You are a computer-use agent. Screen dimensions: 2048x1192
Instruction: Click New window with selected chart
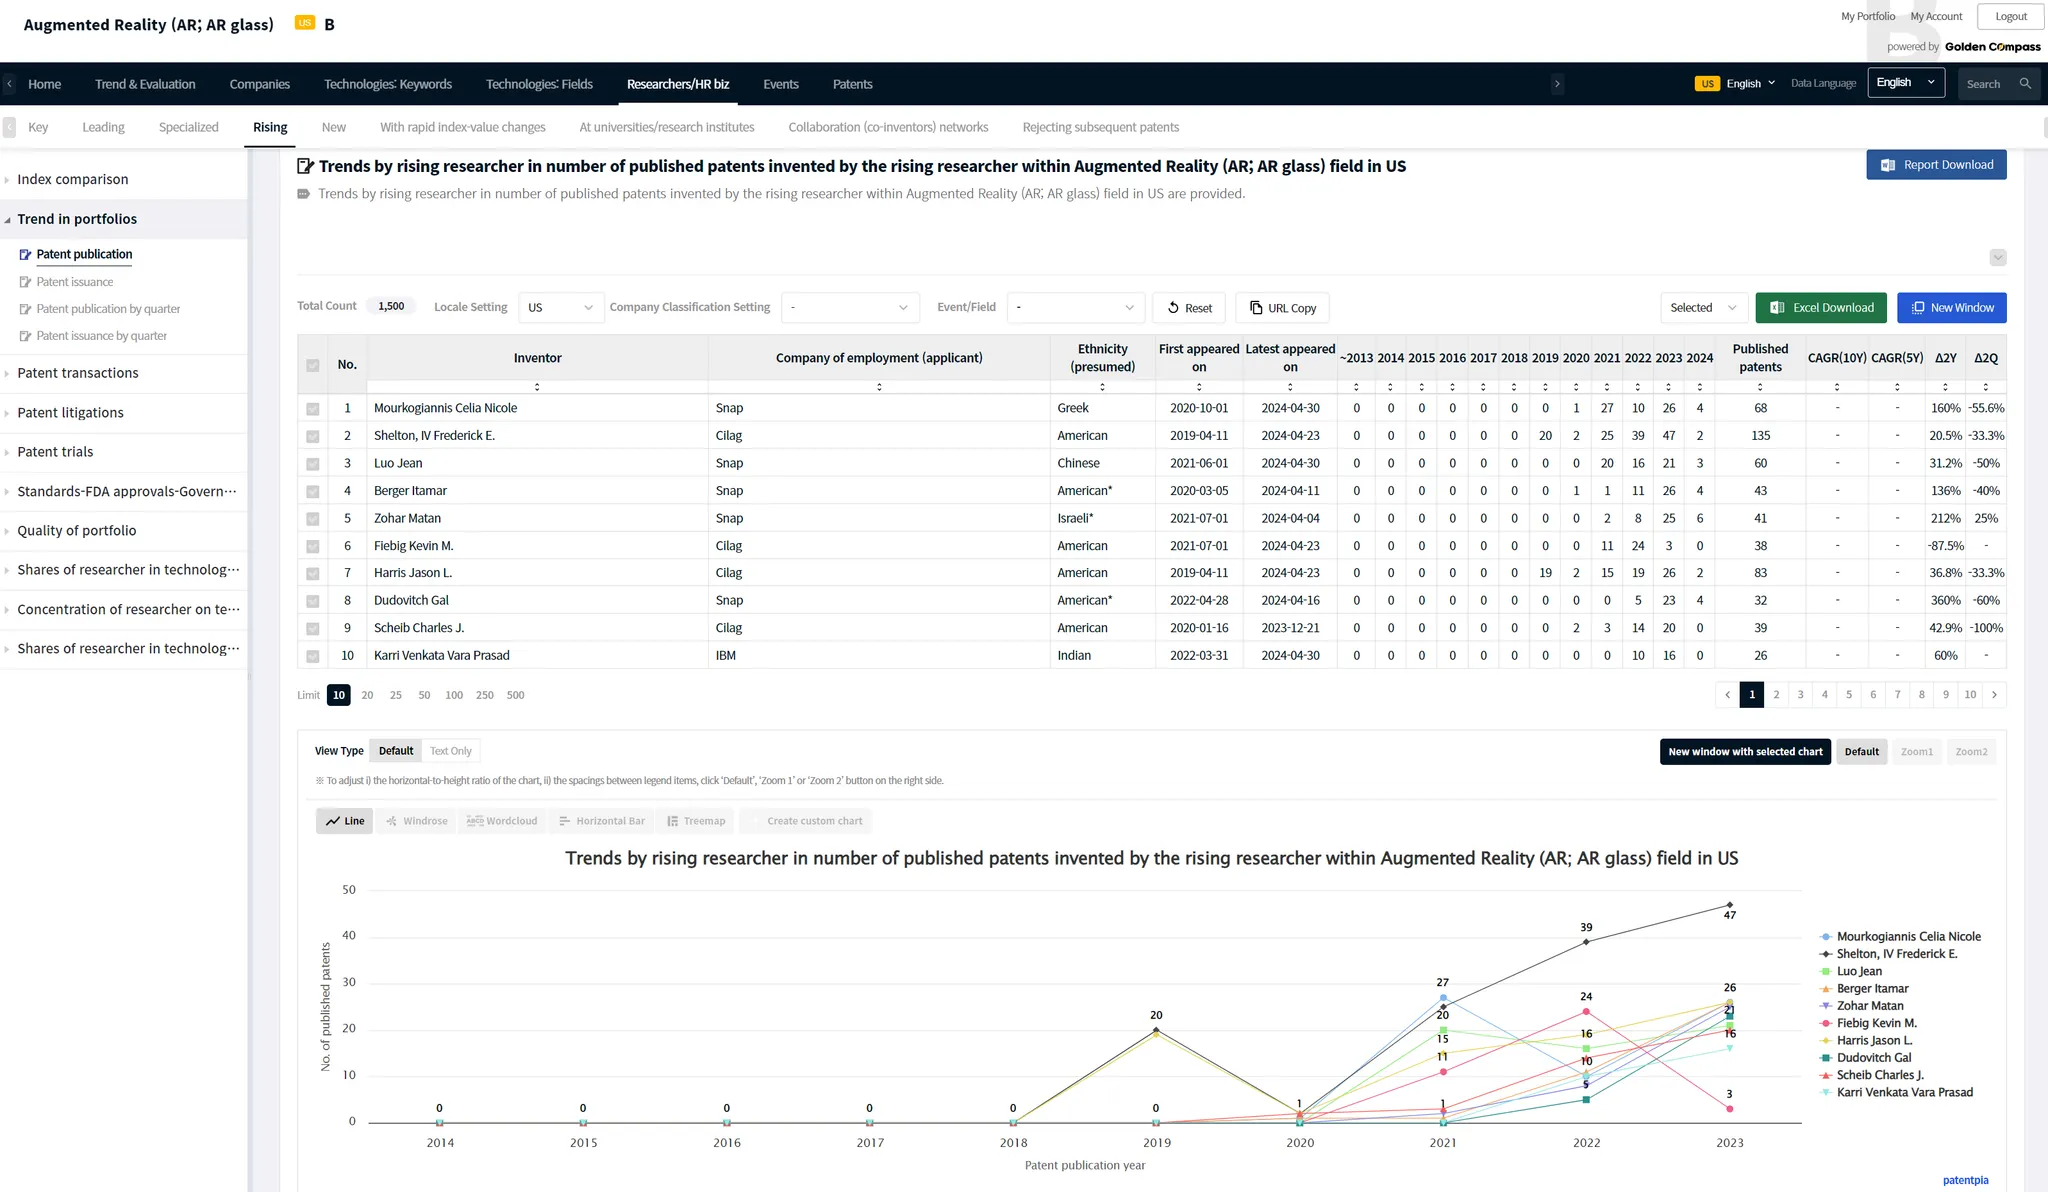pyautogui.click(x=1745, y=752)
